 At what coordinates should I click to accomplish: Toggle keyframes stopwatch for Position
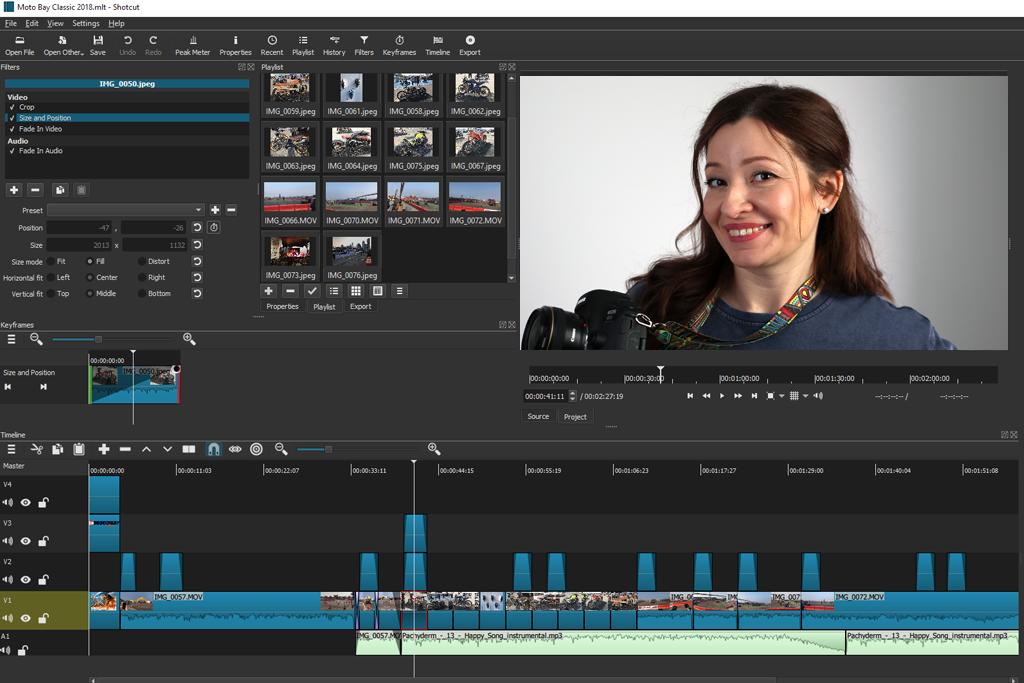(x=214, y=227)
